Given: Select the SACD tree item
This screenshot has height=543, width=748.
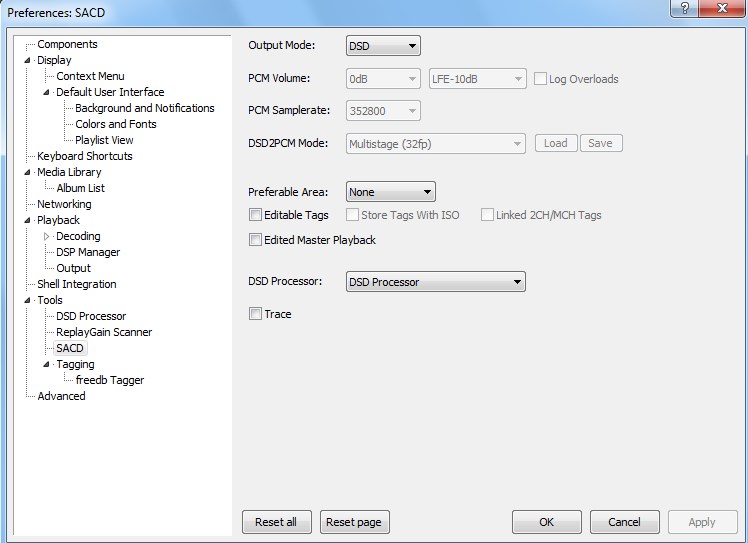Looking at the screenshot, I should pyautogui.click(x=70, y=348).
